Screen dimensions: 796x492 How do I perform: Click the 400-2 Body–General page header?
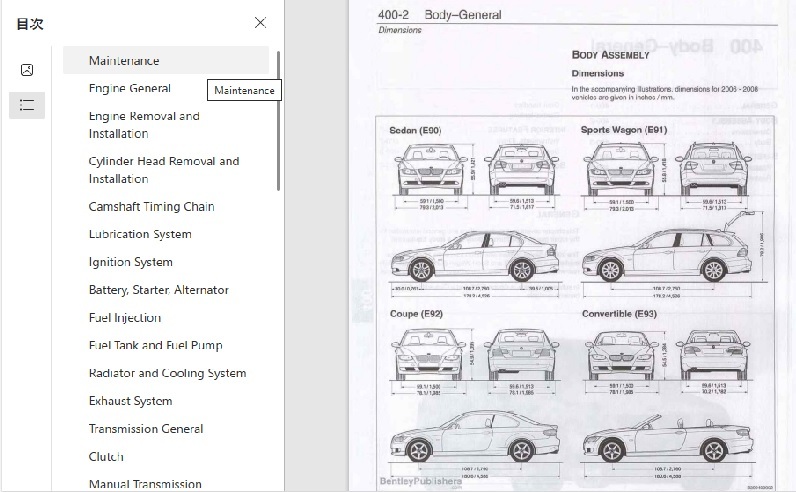pyautogui.click(x=439, y=15)
